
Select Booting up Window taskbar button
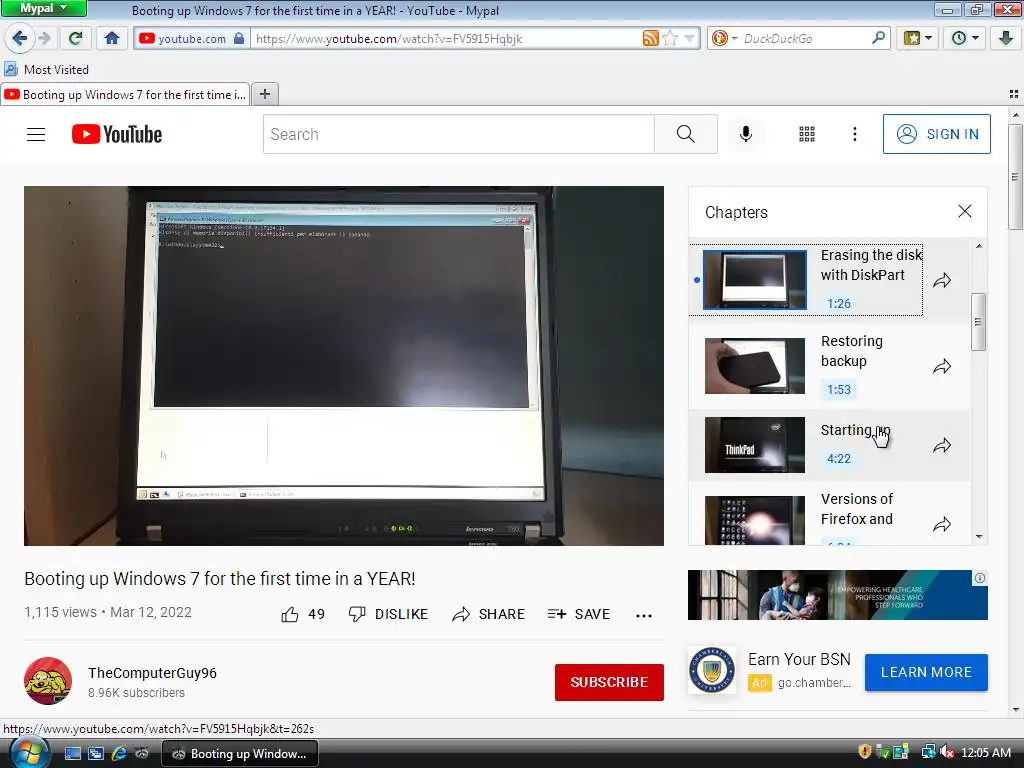240,754
